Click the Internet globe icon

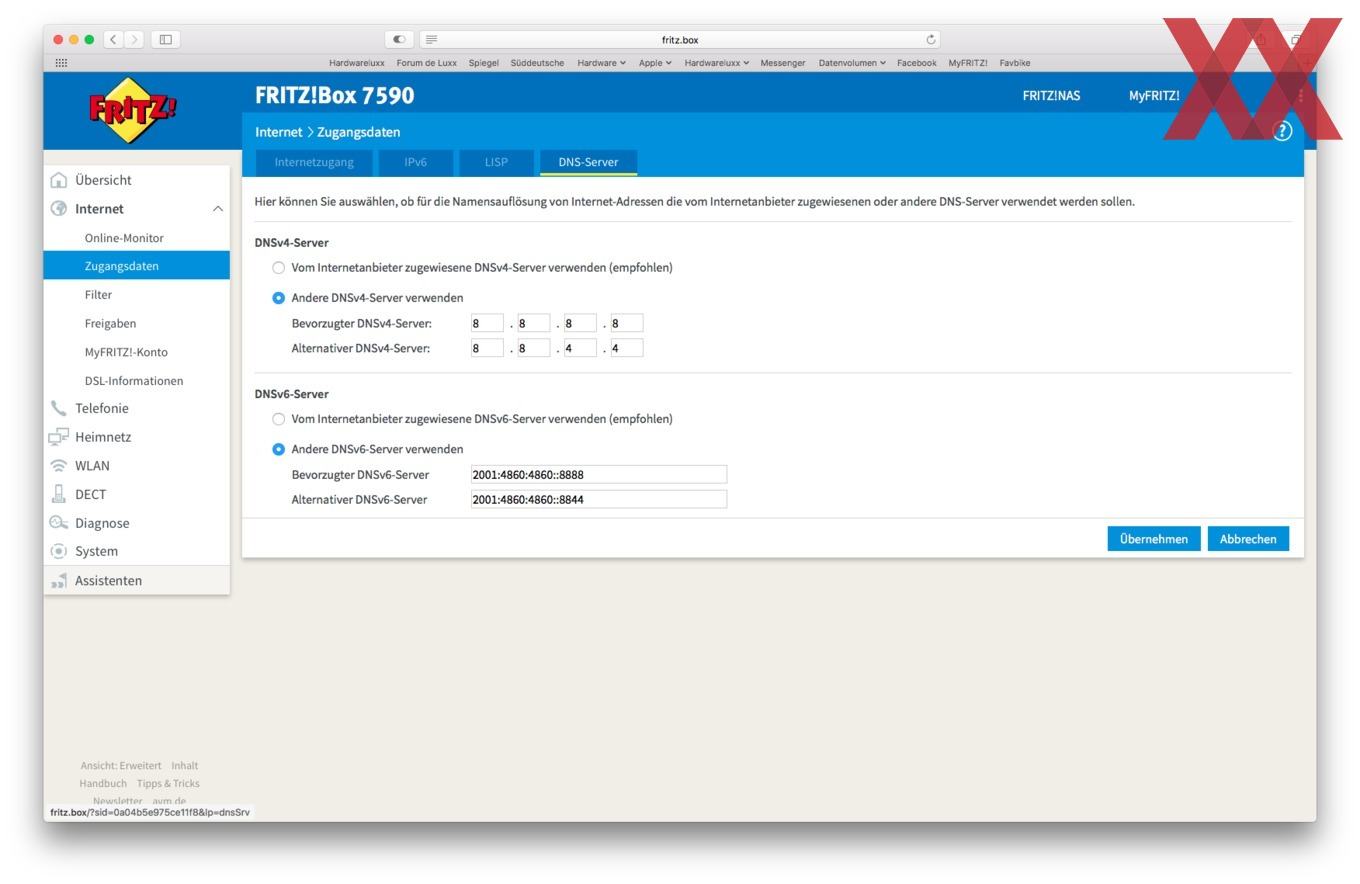(59, 209)
